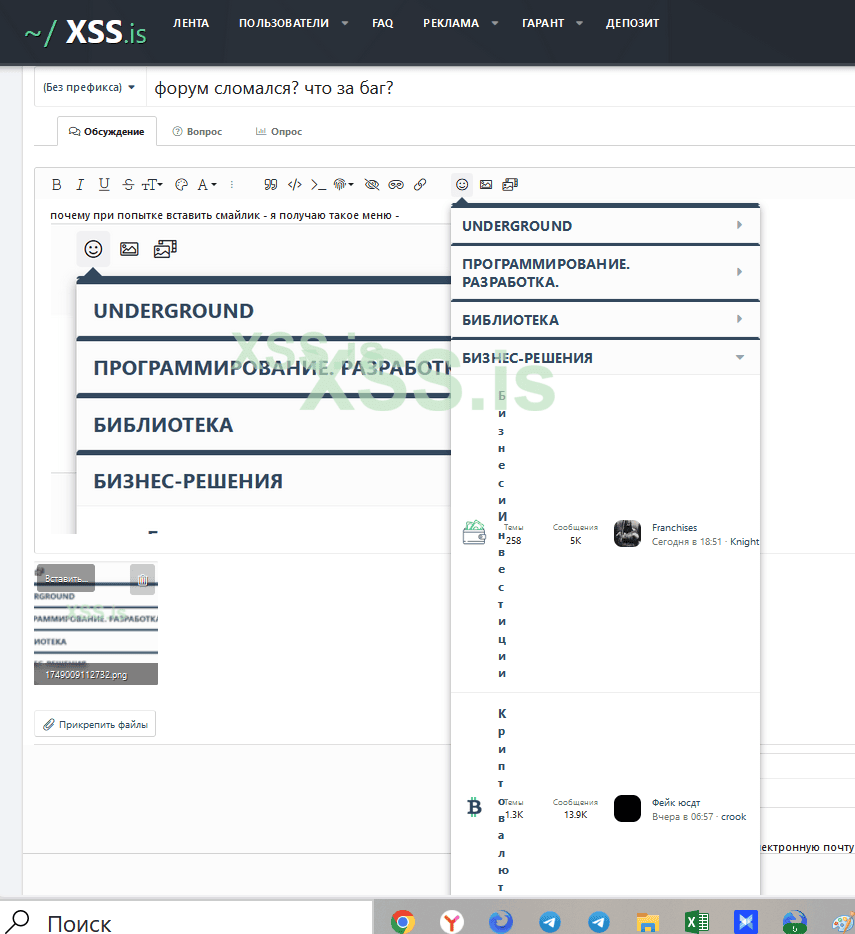Click the 5K messages count

point(575,541)
